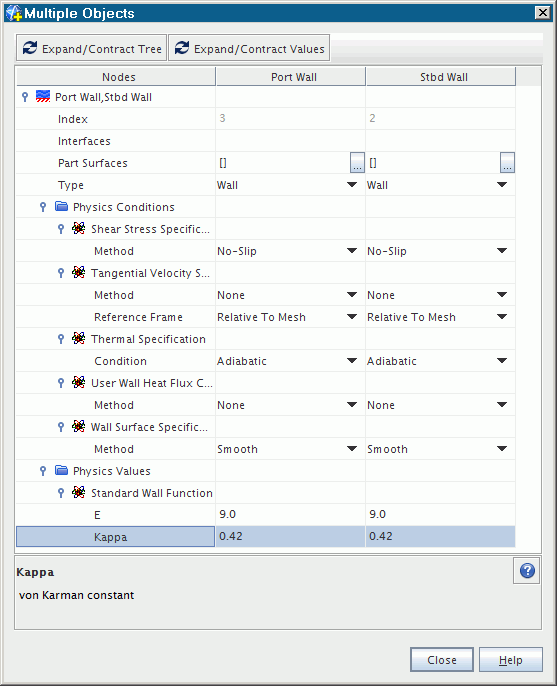Screen dimensions: 557x686
Task: Click the Expand/Contract Tree button
Action: [92, 48]
